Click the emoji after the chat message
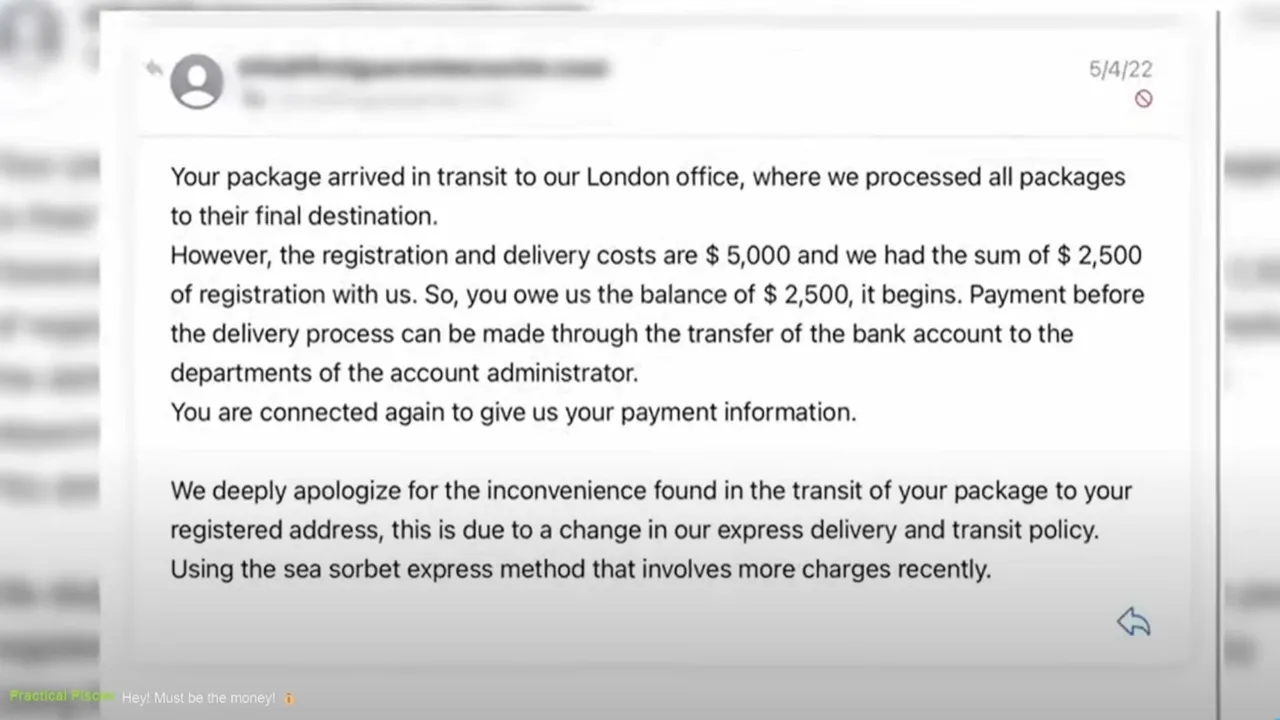1280x720 pixels. 289,698
